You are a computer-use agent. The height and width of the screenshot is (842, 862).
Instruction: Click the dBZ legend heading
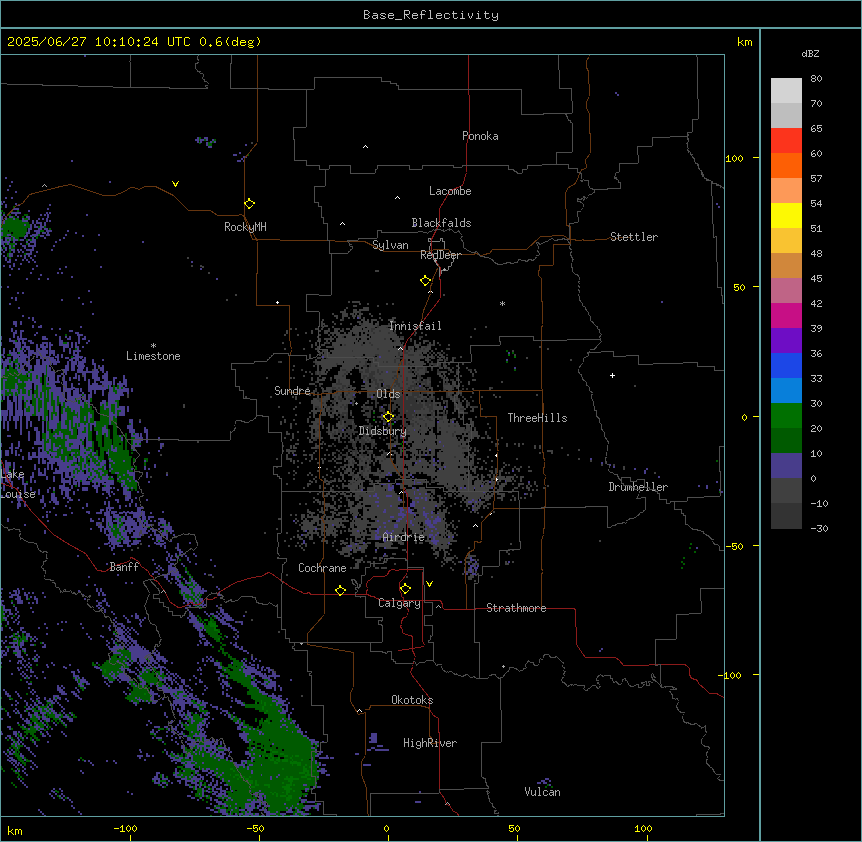click(x=810, y=53)
